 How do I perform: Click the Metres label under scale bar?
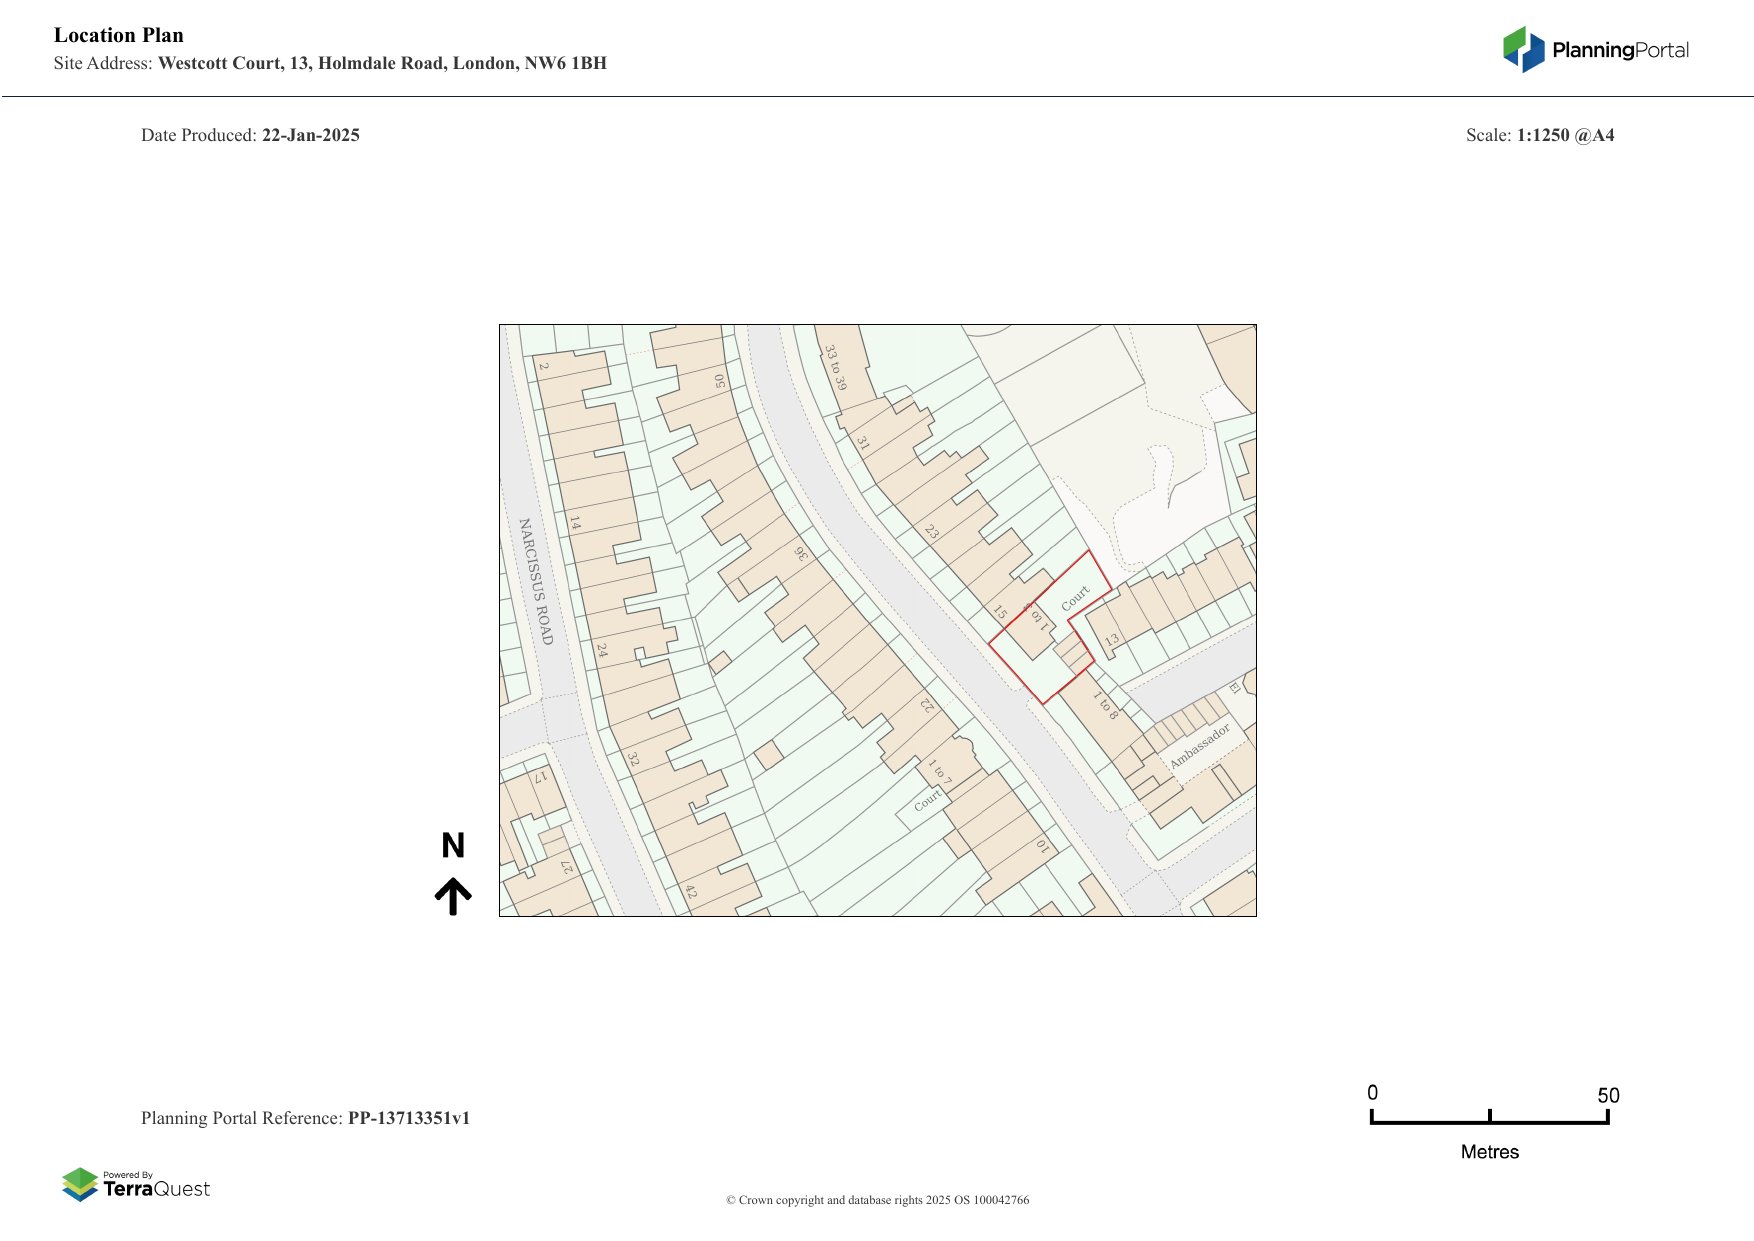click(x=1489, y=1152)
